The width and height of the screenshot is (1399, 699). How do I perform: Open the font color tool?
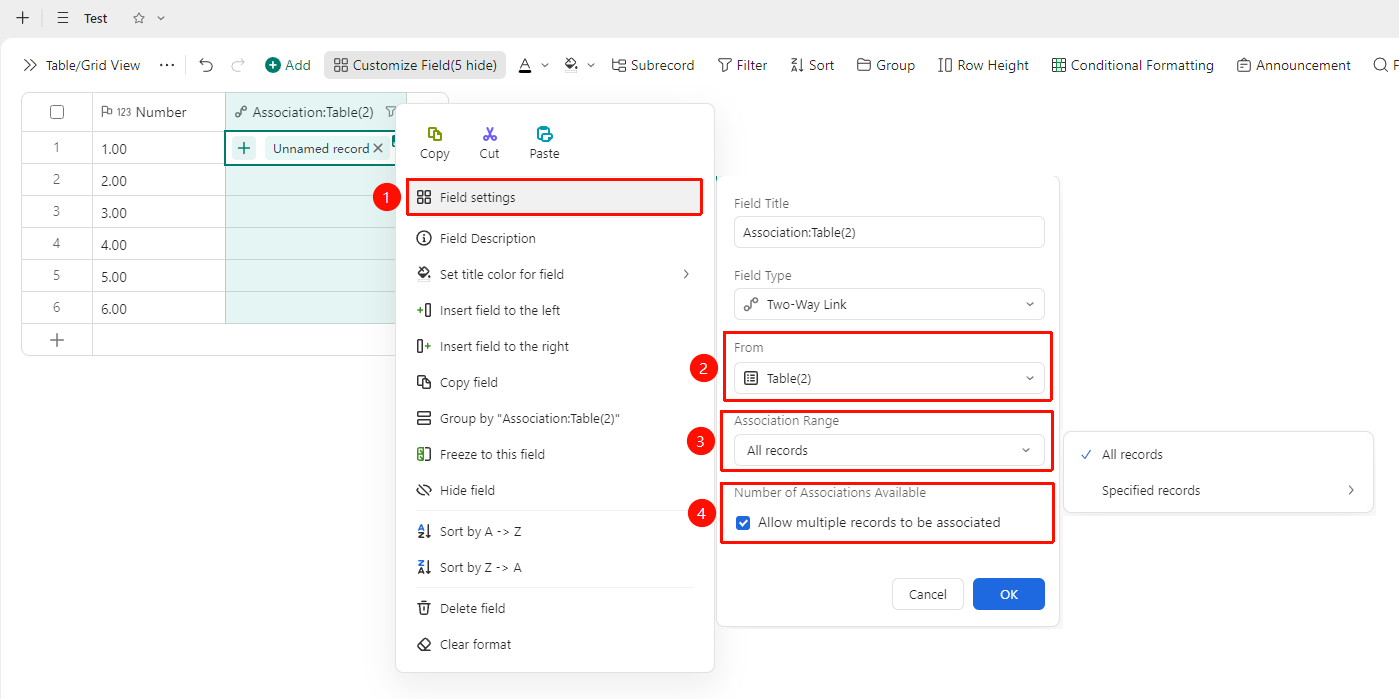(x=526, y=65)
